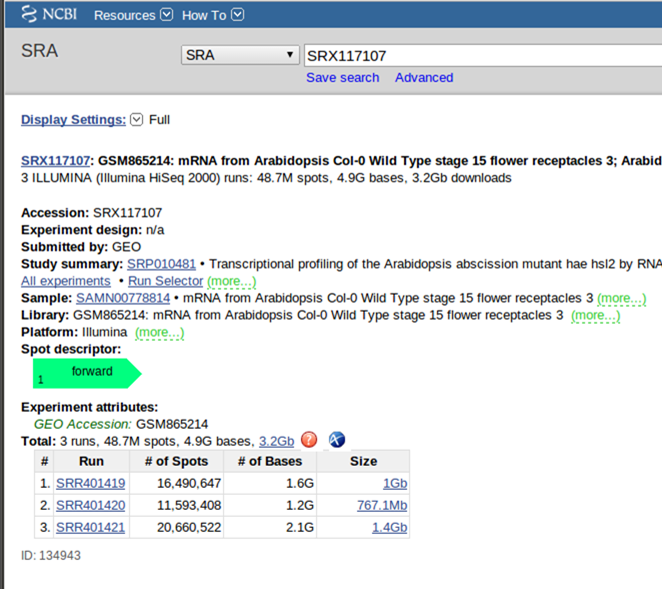This screenshot has width=662, height=589.
Task: Open the 3.2Gb total download link
Action: [277, 441]
